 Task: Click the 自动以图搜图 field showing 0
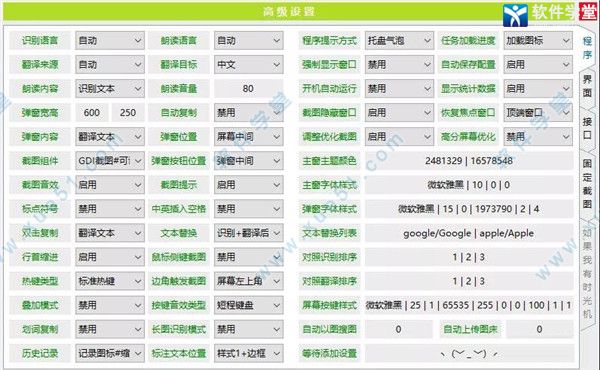[399, 329]
